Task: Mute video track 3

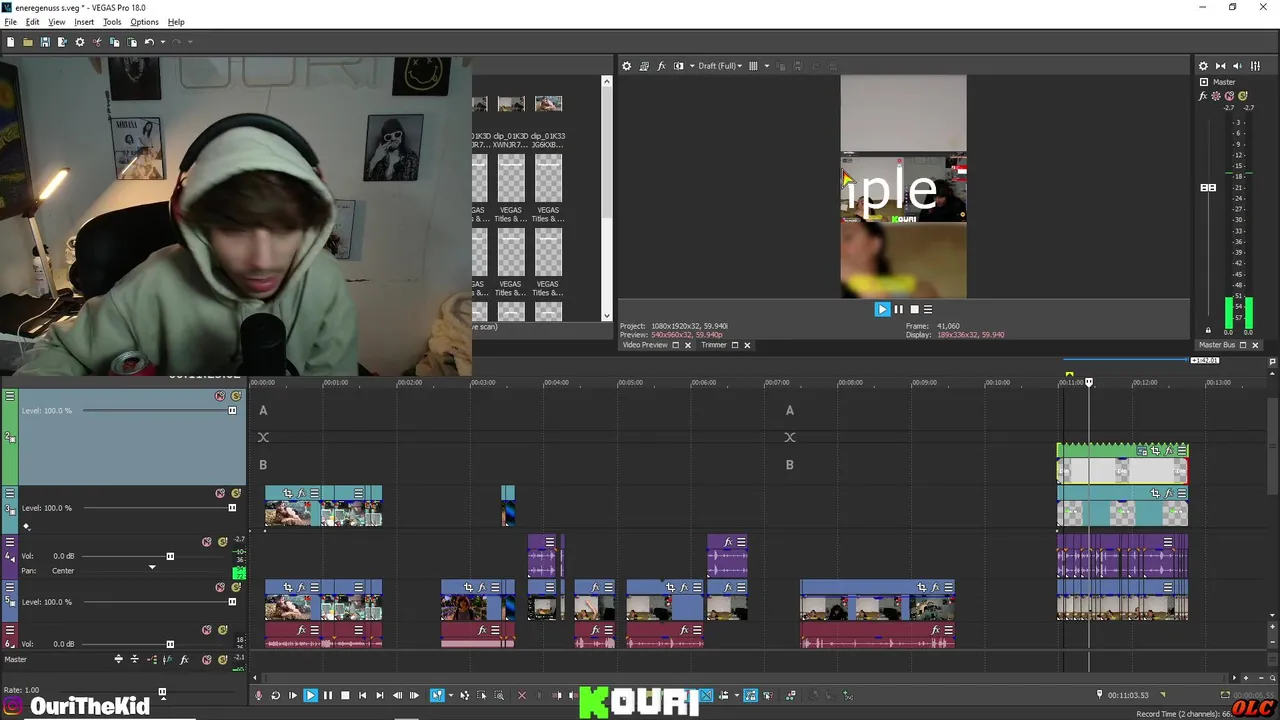Action: [220, 493]
